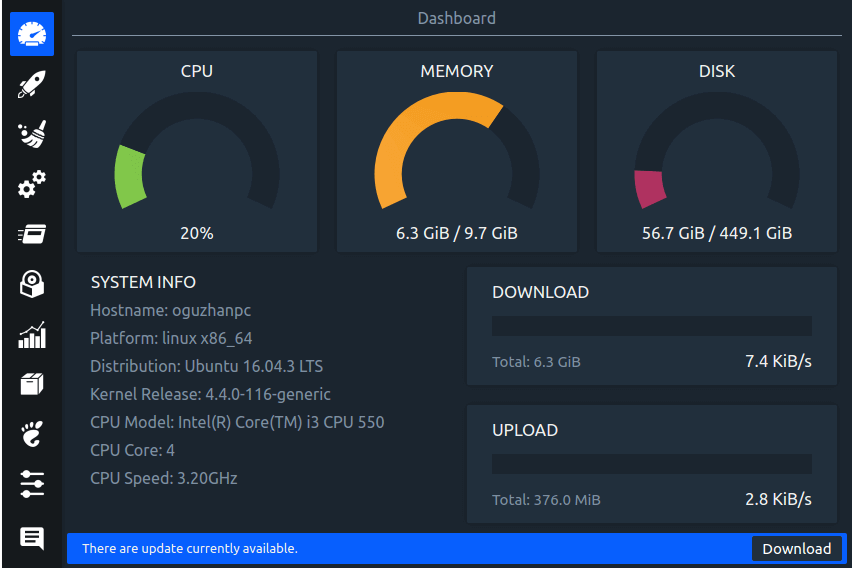Image resolution: width=852 pixels, height=568 pixels.
Task: Go to Services with the gears icon
Action: pos(32,185)
